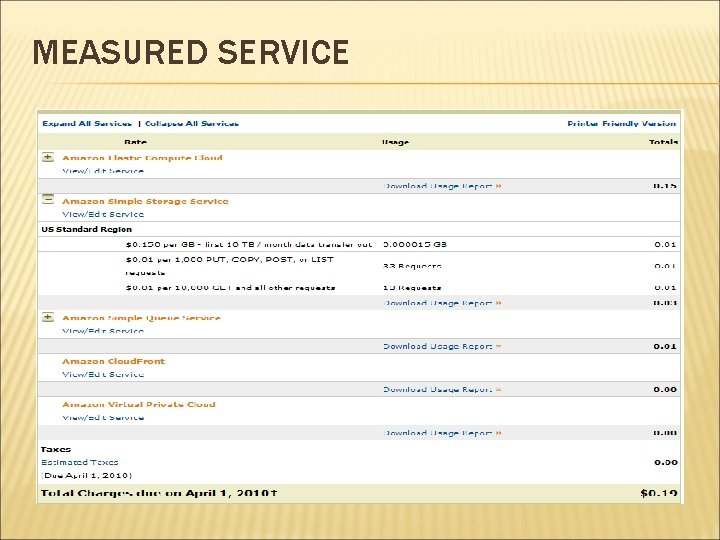This screenshot has width=720, height=540.
Task: Click the Estimated Taxes link
Action: click(x=80, y=462)
